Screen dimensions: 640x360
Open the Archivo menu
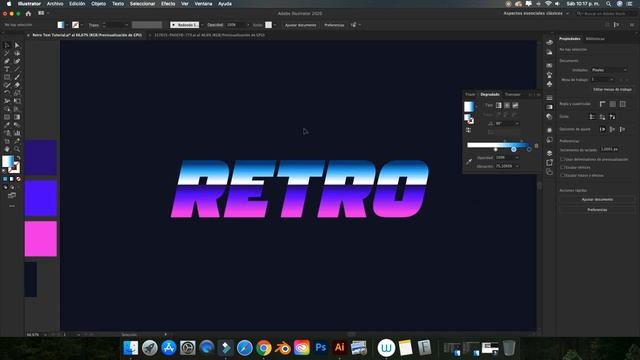pos(55,4)
